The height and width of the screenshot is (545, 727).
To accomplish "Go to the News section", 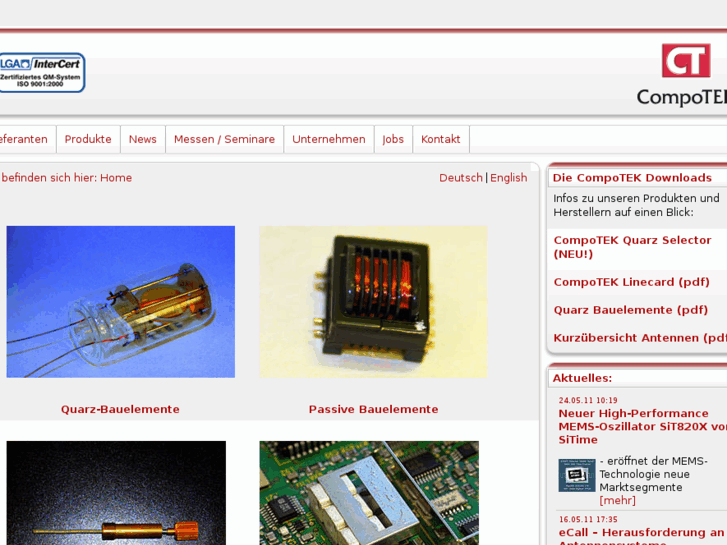I will 143,139.
